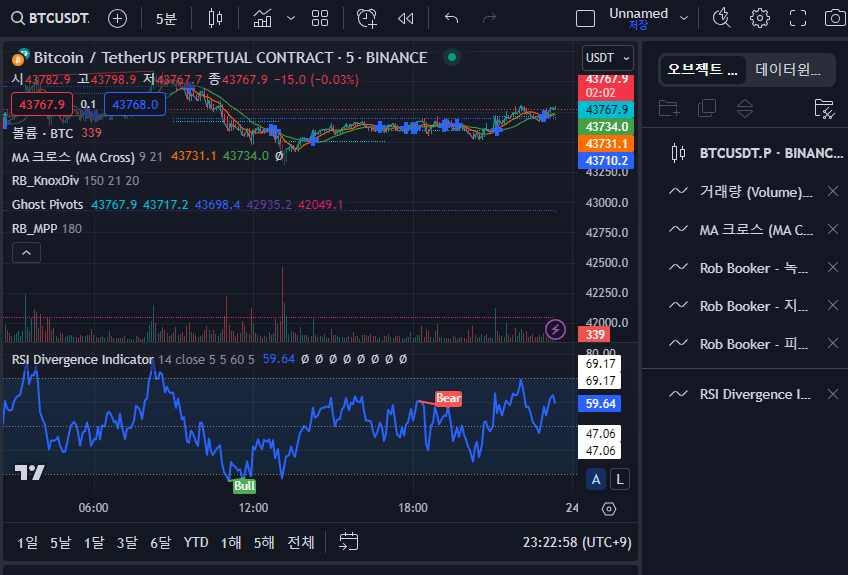The height and width of the screenshot is (575, 848).
Task: Create new group folder icon
Action: click(670, 108)
